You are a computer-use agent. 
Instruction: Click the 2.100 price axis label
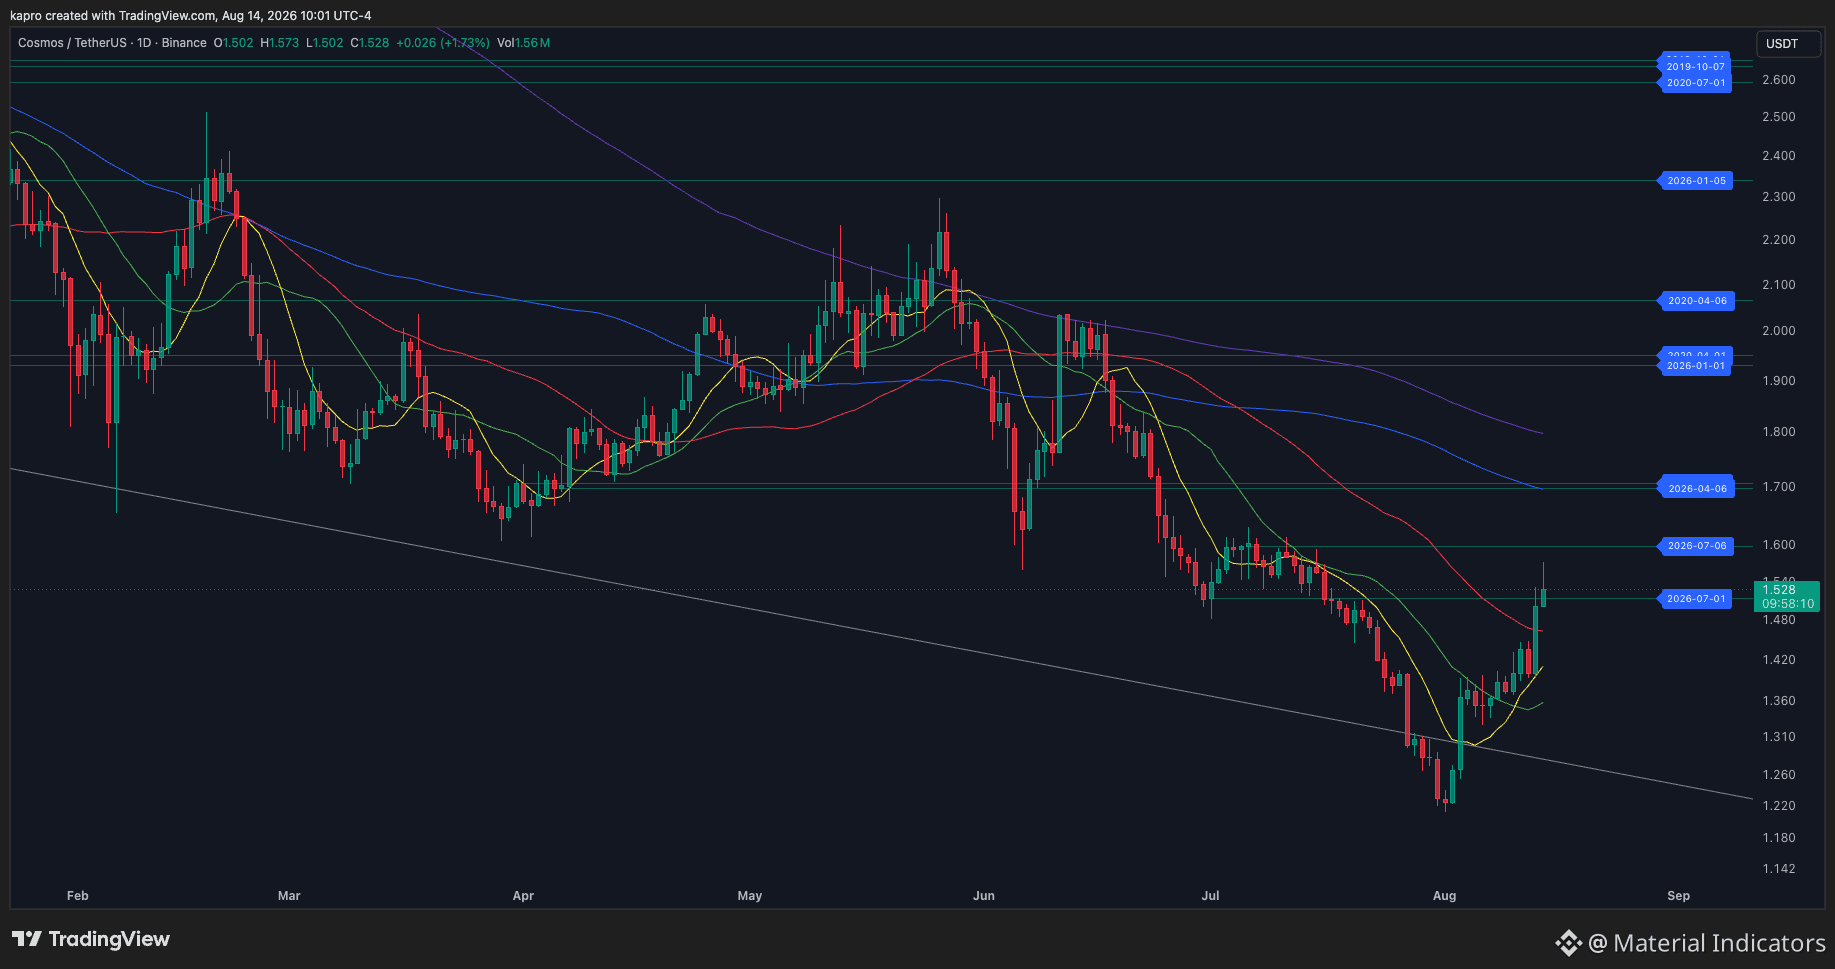(1778, 285)
